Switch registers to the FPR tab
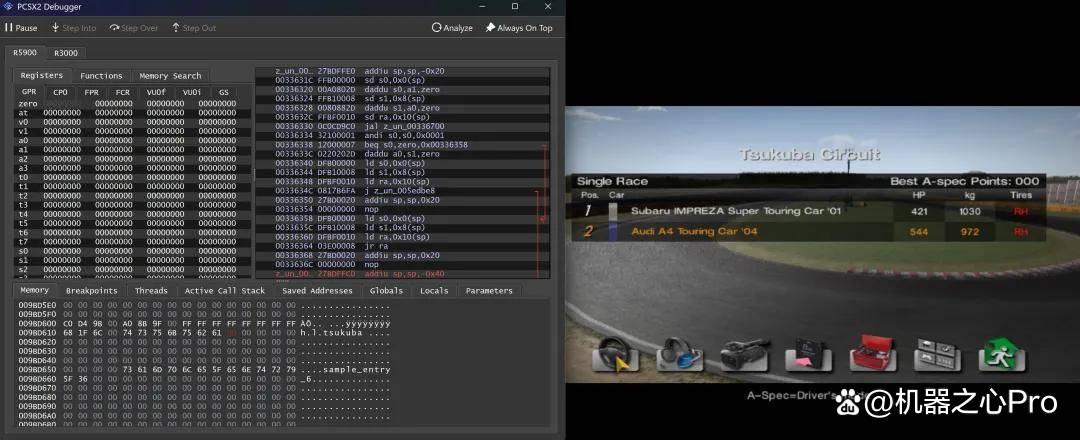 92,92
